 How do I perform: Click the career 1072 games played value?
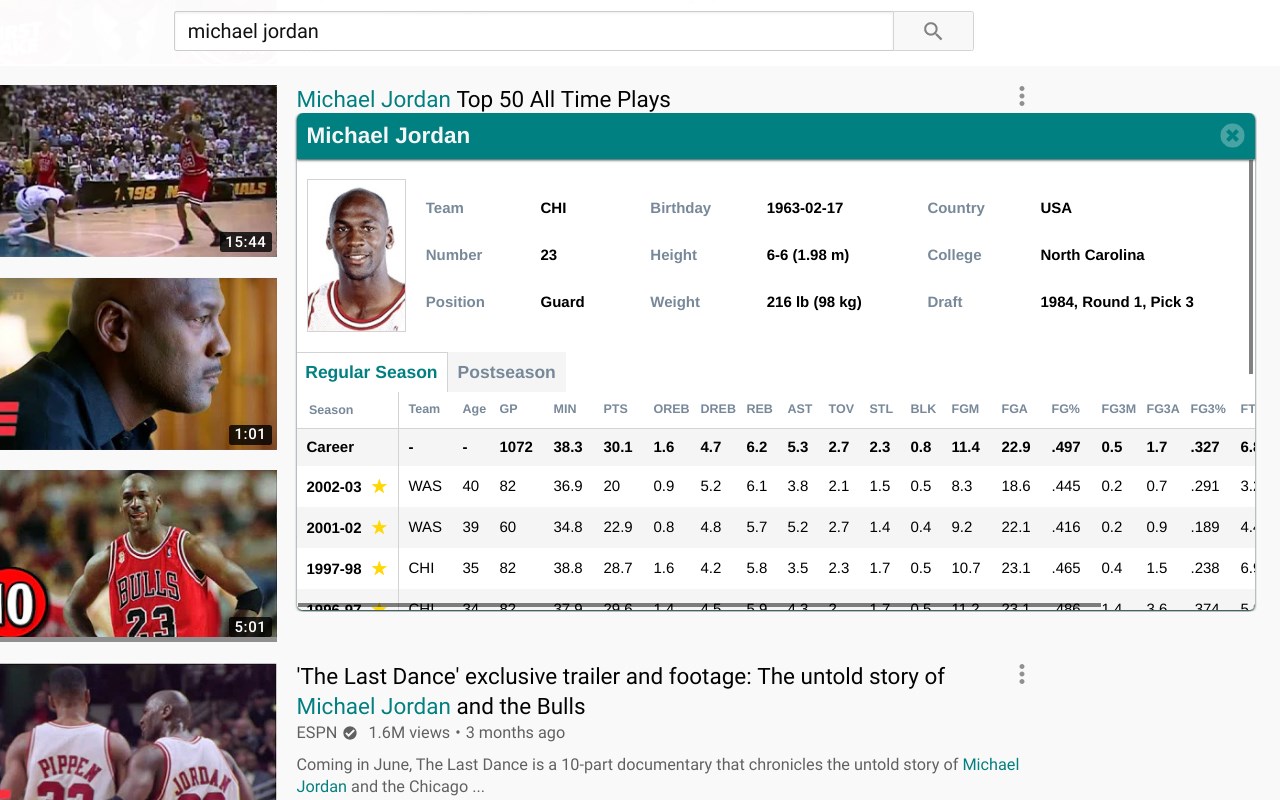click(516, 447)
